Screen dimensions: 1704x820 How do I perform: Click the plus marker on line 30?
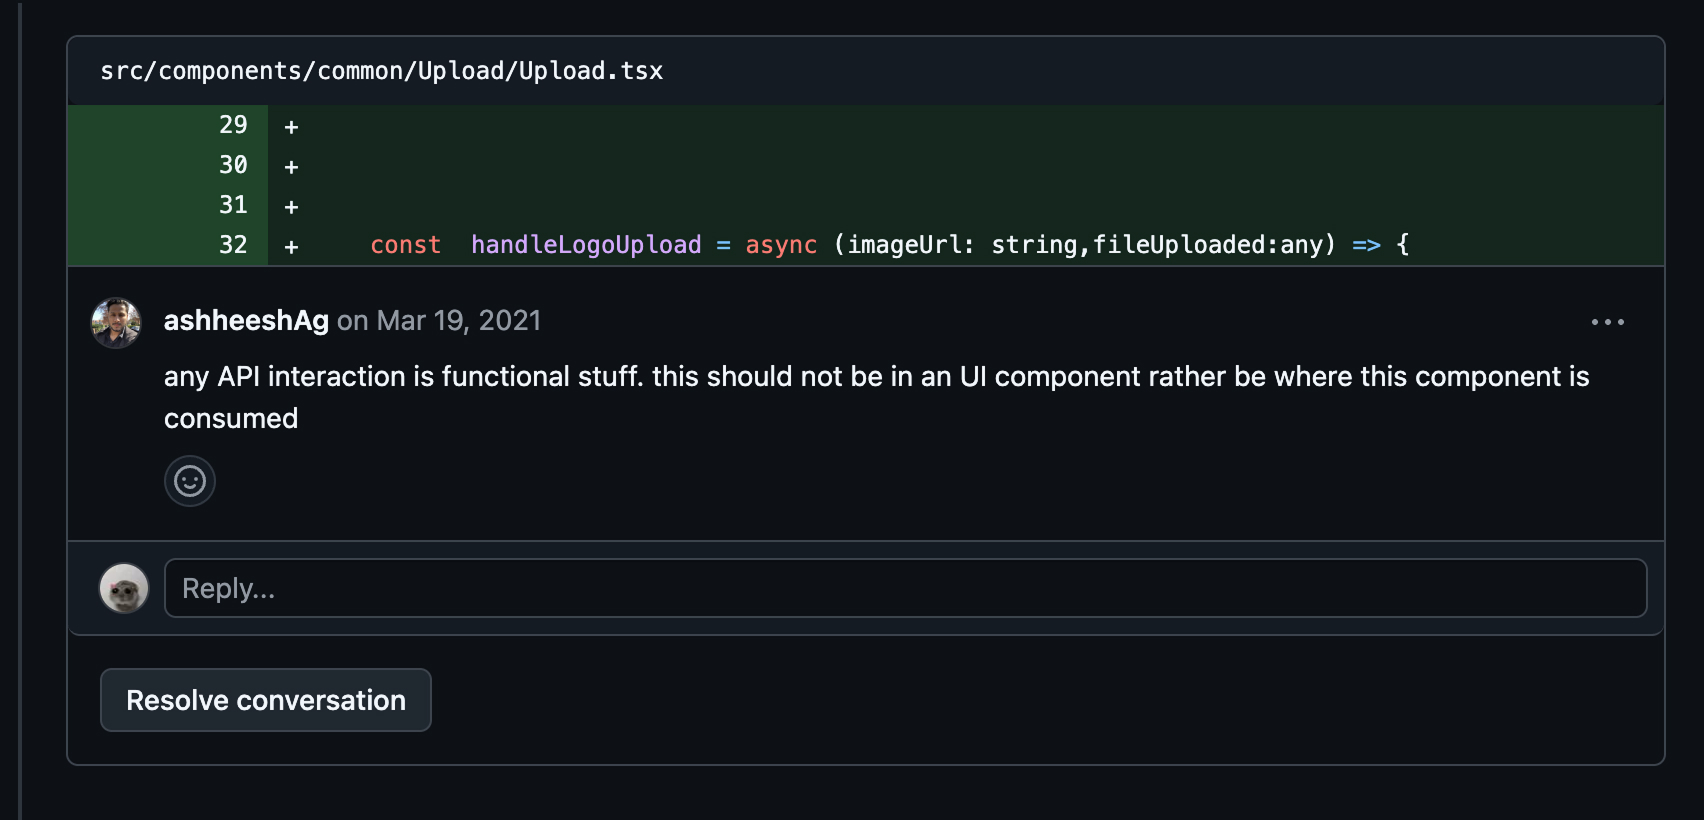coord(291,167)
